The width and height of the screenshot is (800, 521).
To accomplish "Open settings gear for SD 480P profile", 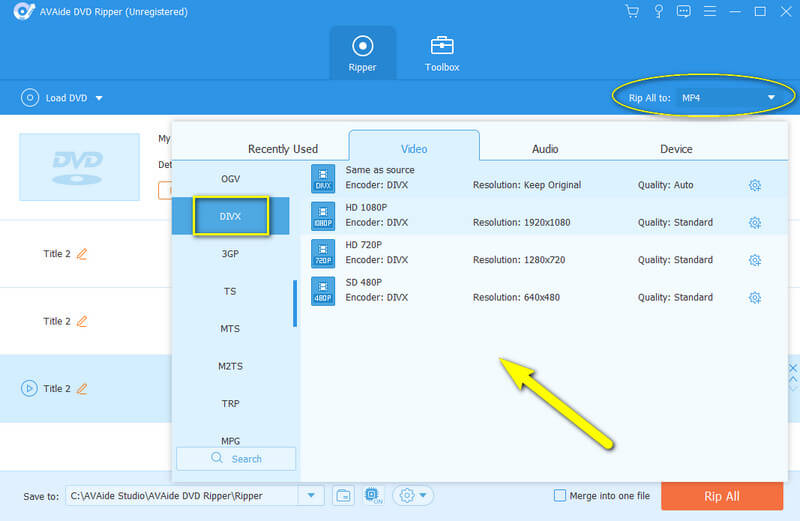I will click(x=755, y=297).
